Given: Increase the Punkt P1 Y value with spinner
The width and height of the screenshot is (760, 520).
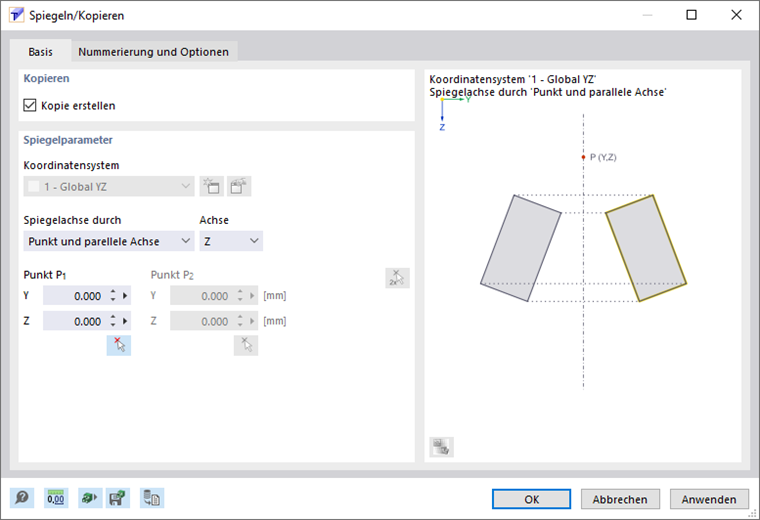Looking at the screenshot, I should click(113, 292).
